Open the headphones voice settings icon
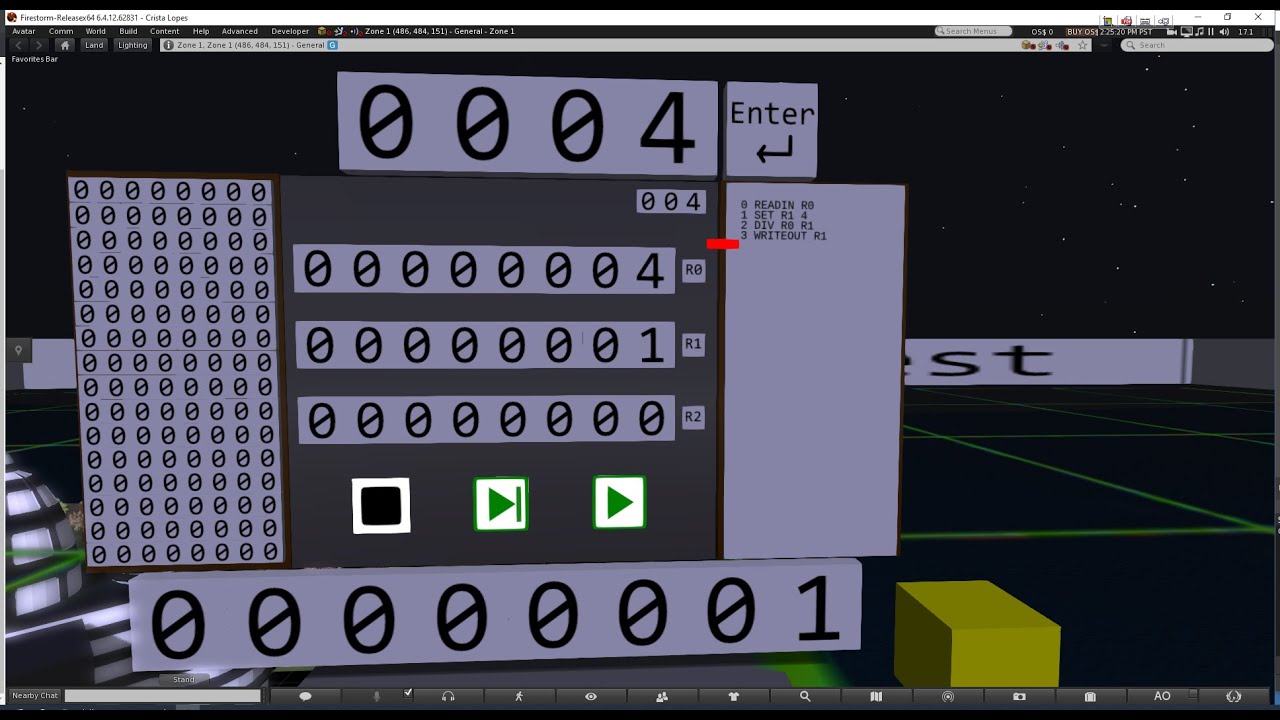Image resolution: width=1280 pixels, height=720 pixels. point(448,696)
